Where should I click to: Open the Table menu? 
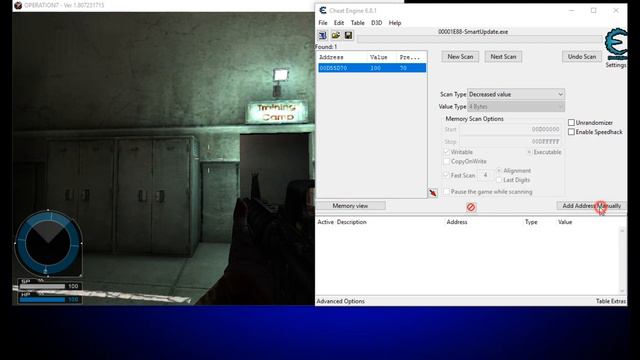pyautogui.click(x=358, y=23)
